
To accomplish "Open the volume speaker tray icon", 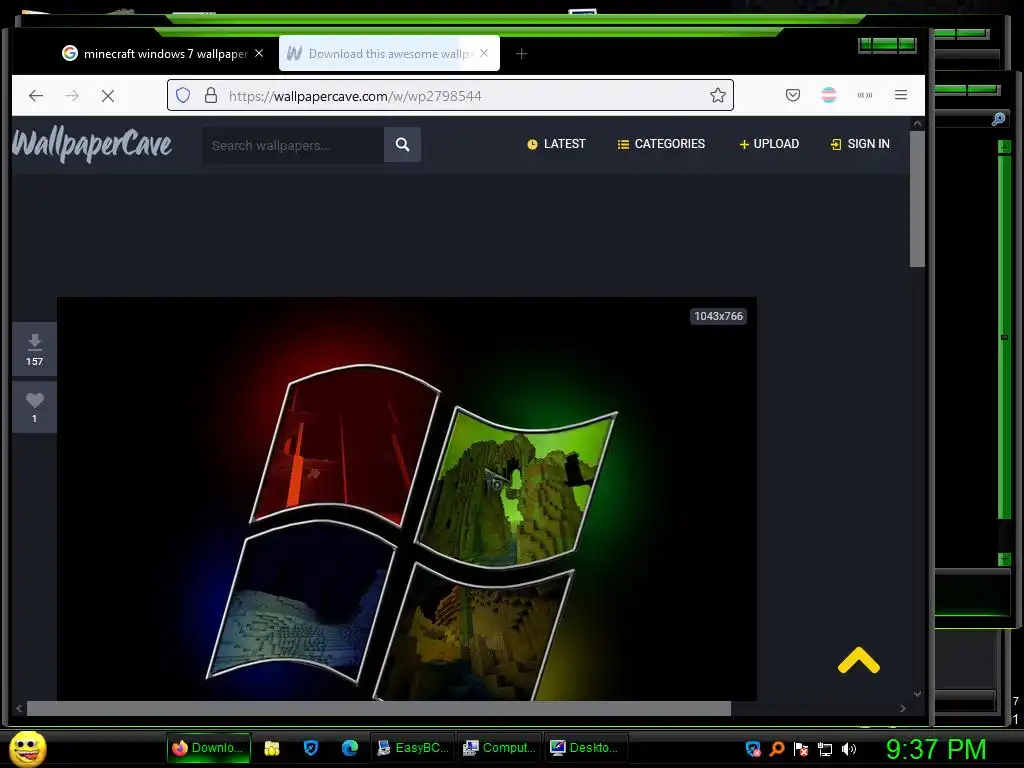I will click(x=849, y=749).
